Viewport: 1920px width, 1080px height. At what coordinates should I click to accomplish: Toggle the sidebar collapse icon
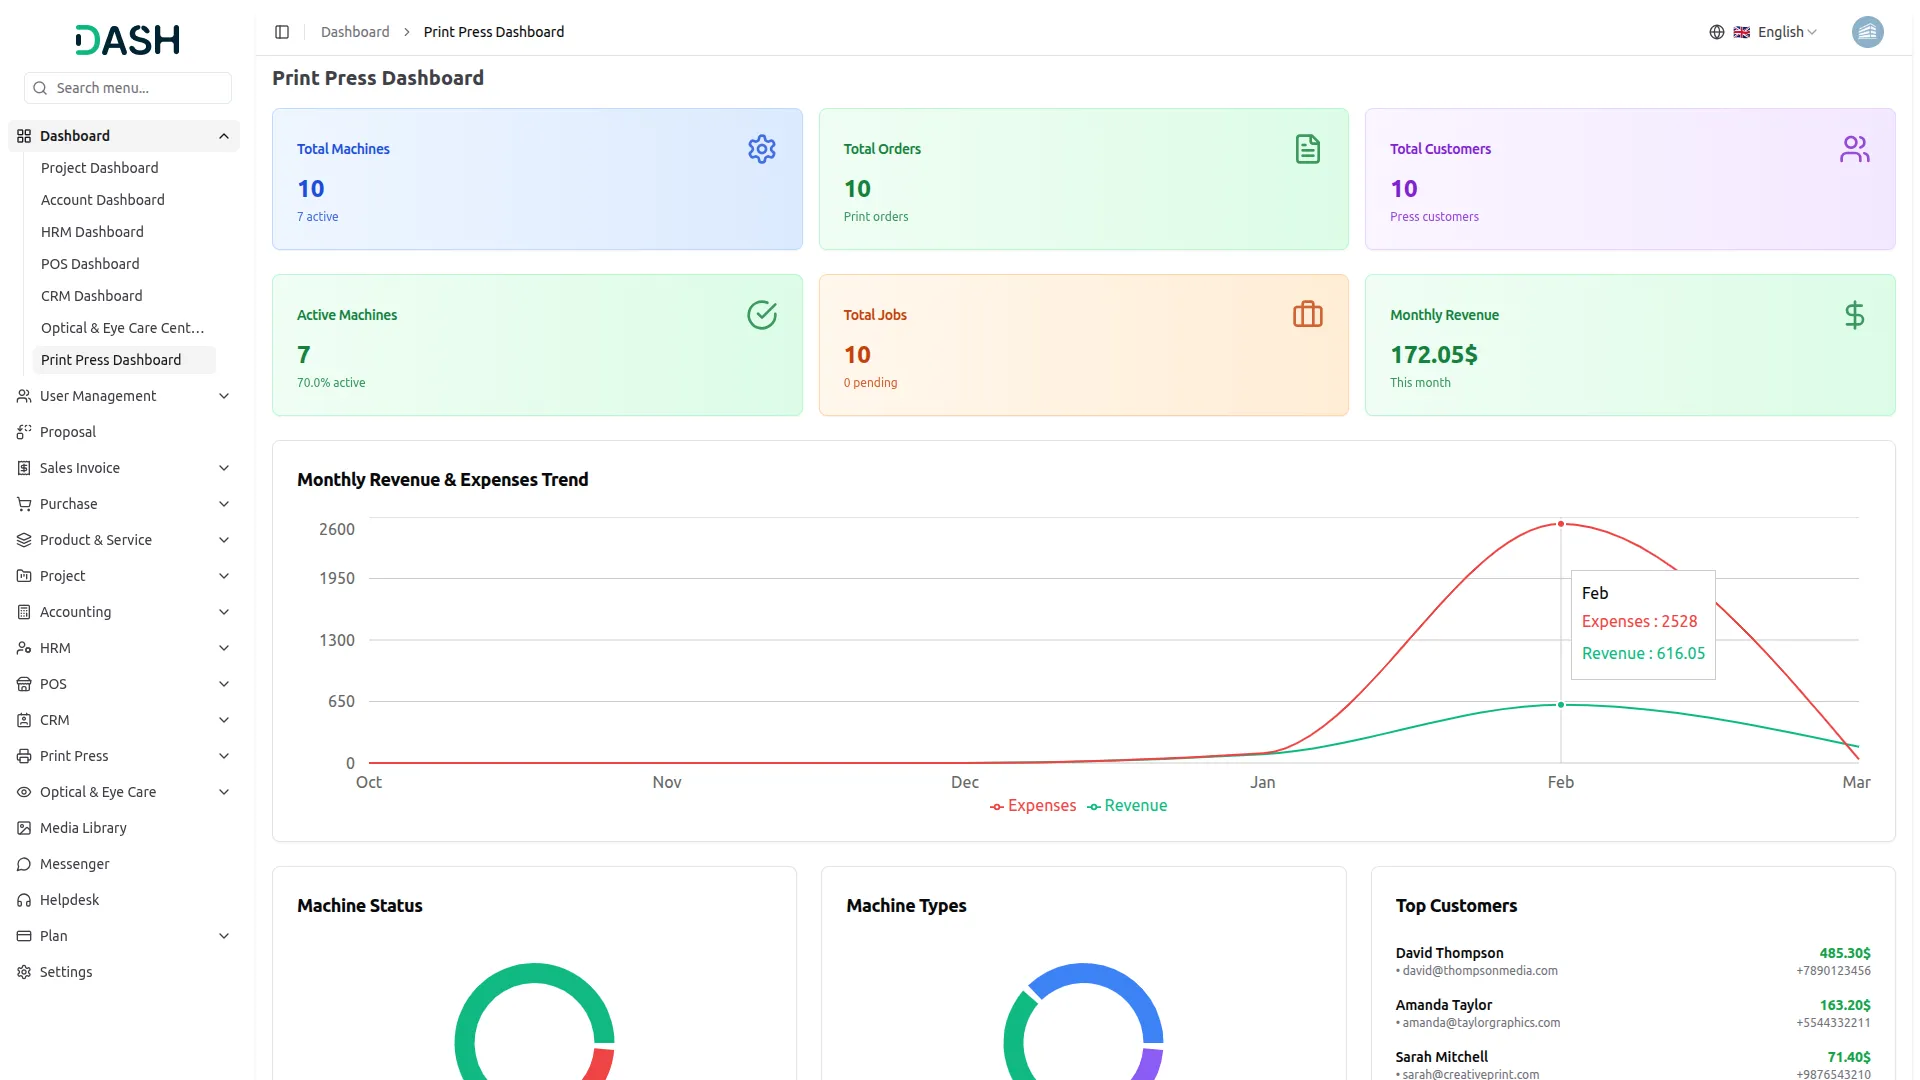[282, 32]
